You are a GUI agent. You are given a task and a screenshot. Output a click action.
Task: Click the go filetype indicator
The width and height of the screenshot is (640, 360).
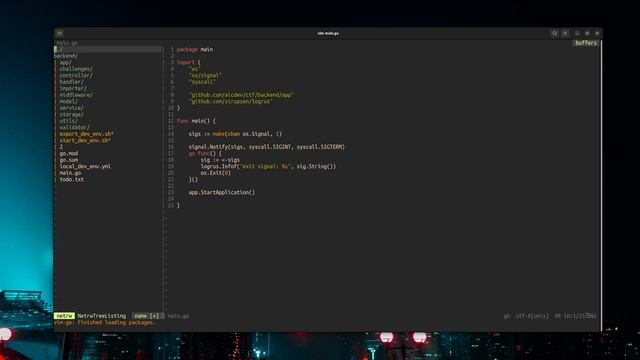[507, 316]
